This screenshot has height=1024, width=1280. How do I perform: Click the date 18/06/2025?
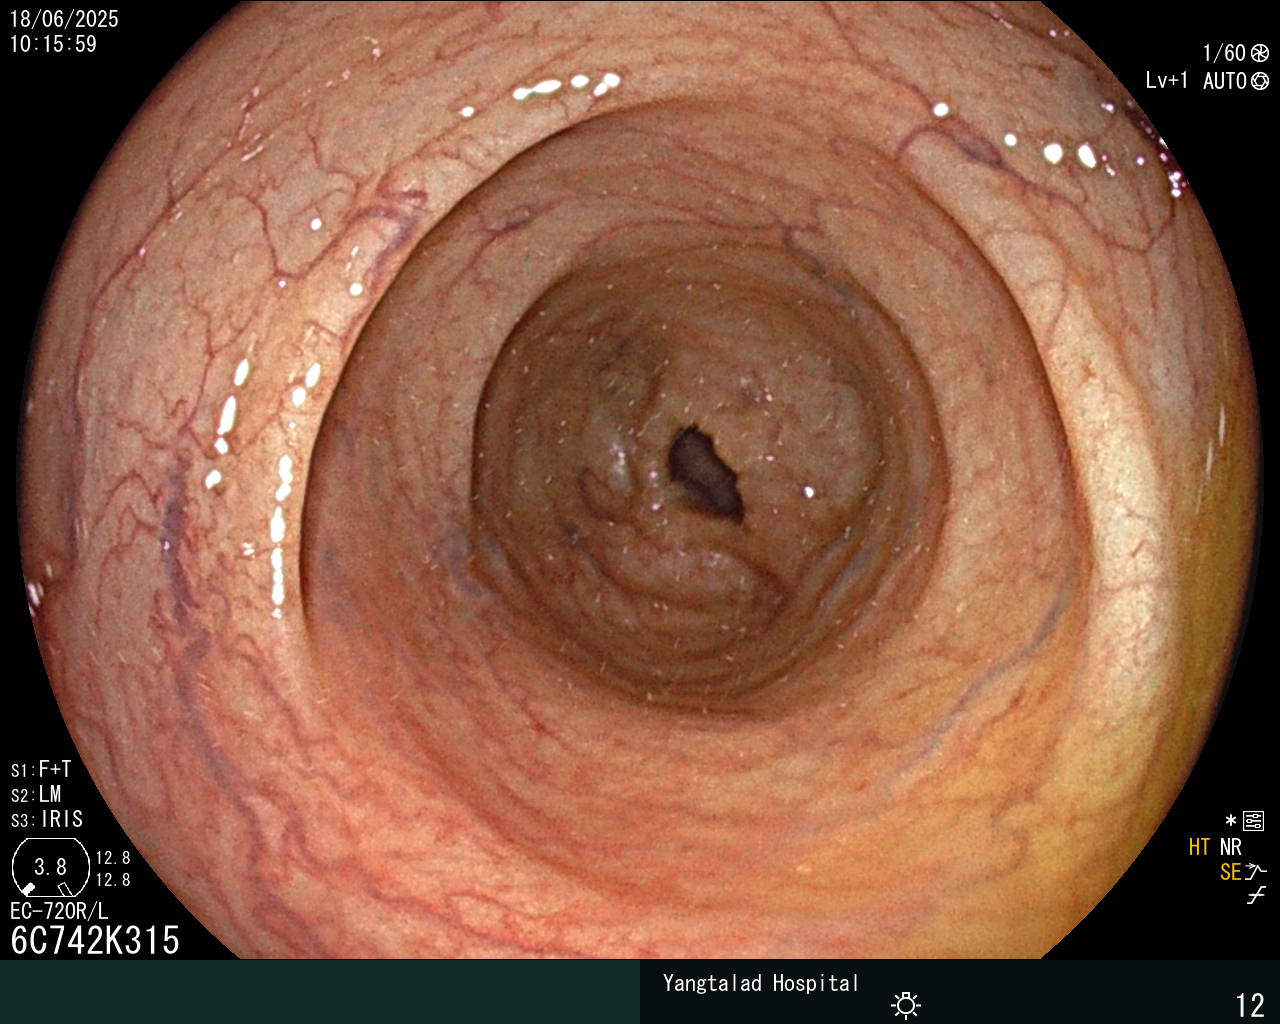point(64,19)
